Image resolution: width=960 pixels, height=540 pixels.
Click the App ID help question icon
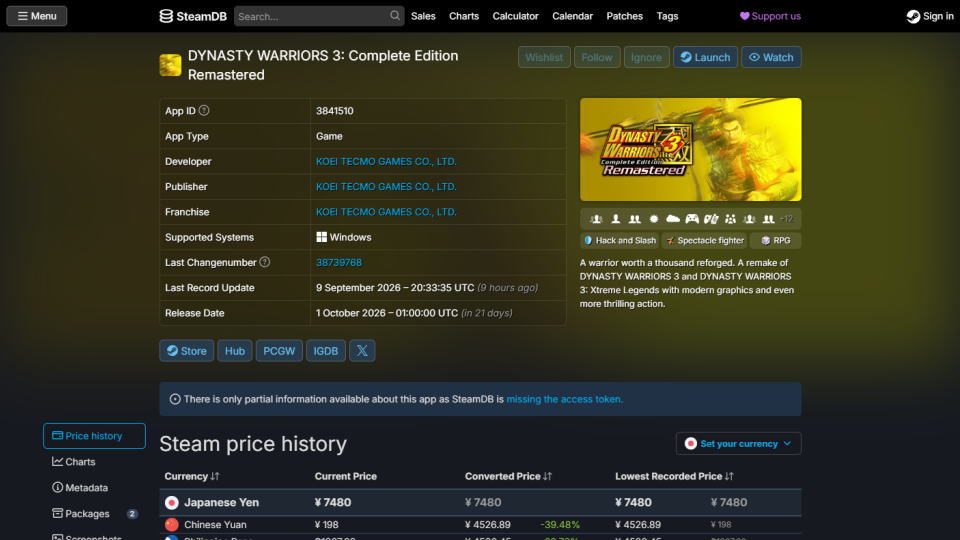point(204,110)
